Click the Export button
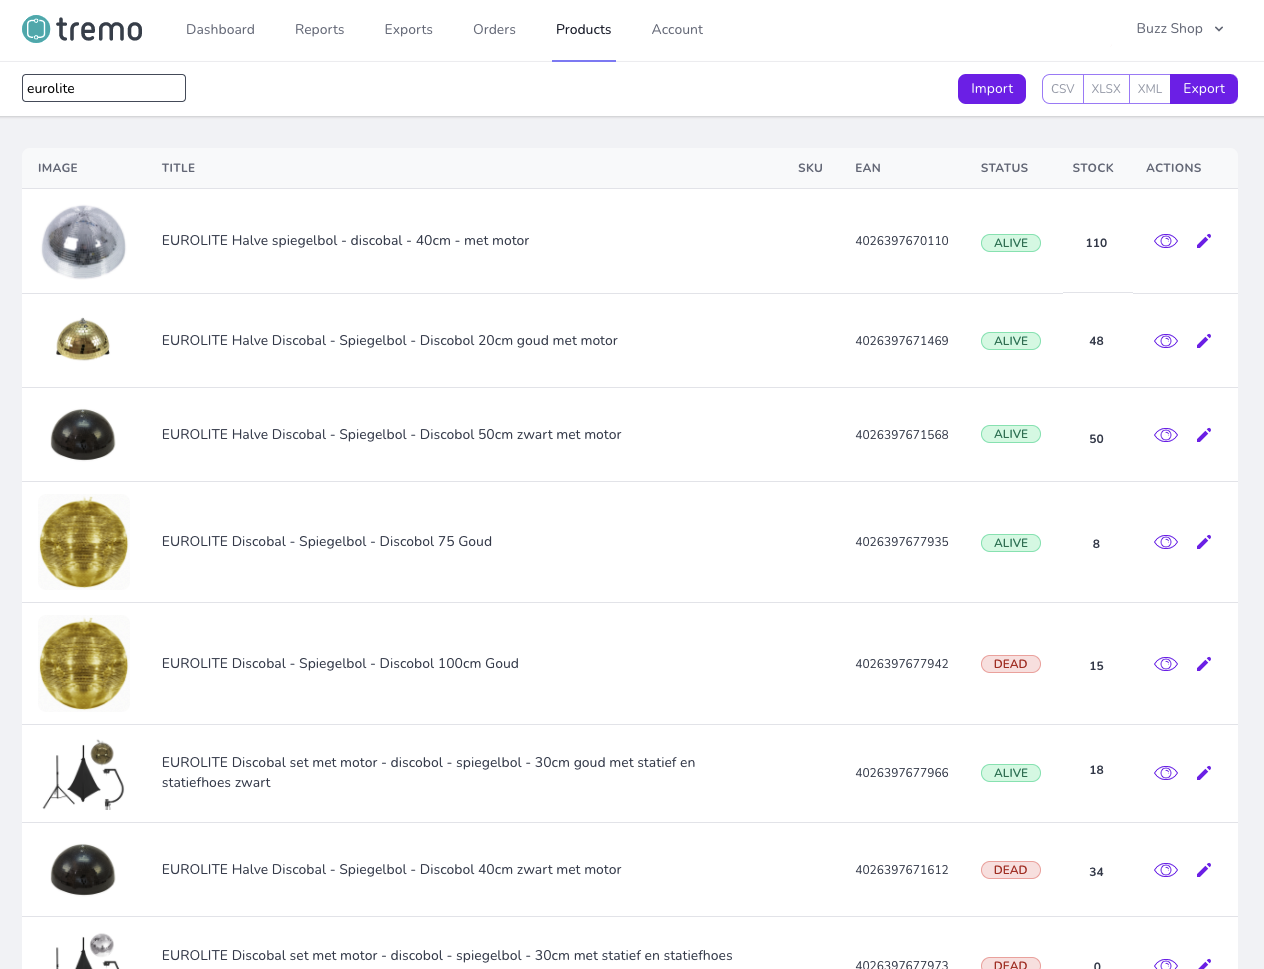The width and height of the screenshot is (1264, 969). click(1204, 89)
